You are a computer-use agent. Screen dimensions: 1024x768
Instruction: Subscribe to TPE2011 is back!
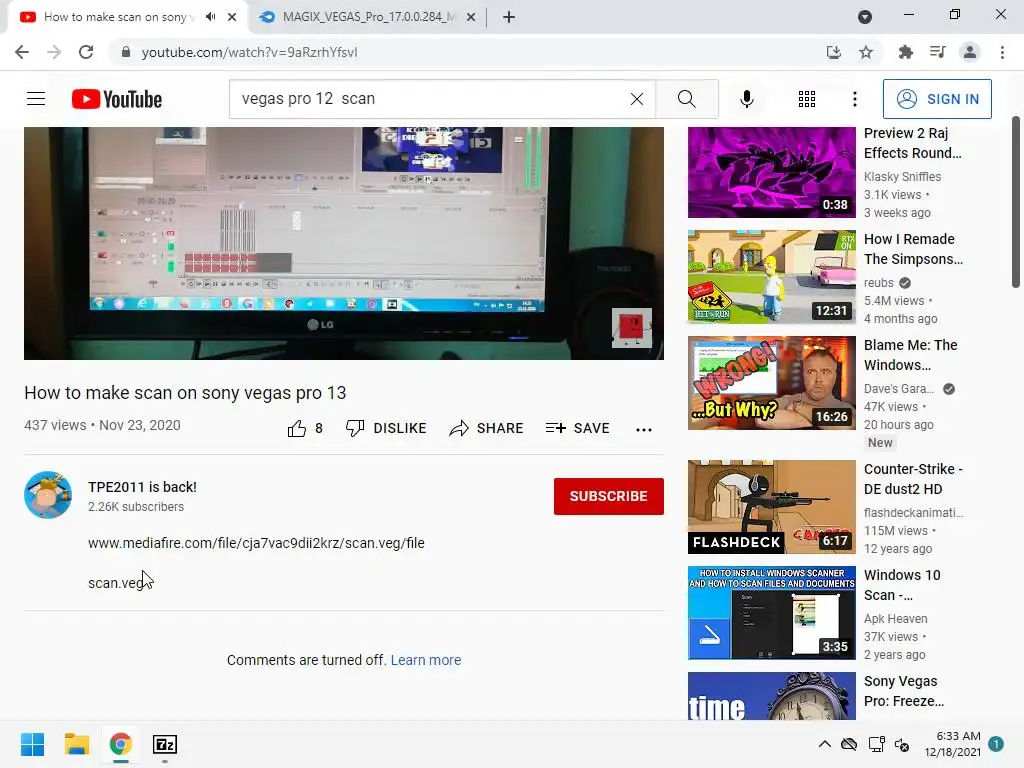609,496
